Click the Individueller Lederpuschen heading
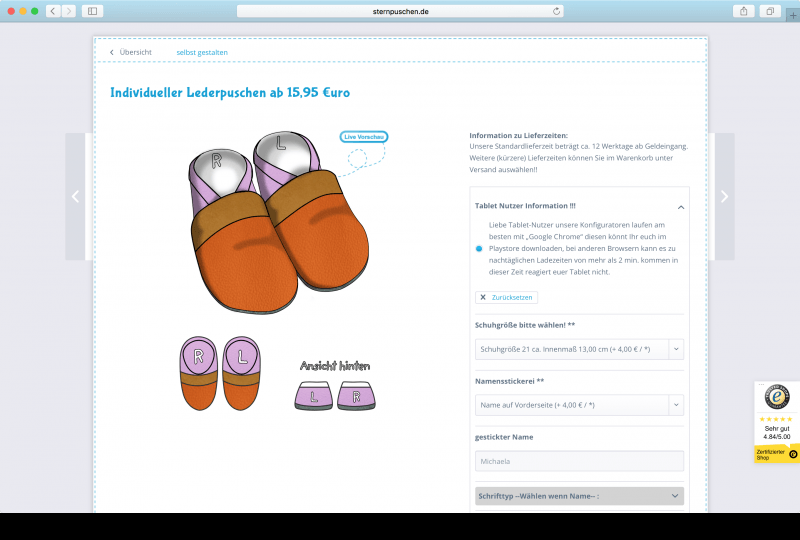Image resolution: width=800 pixels, height=540 pixels. click(230, 92)
